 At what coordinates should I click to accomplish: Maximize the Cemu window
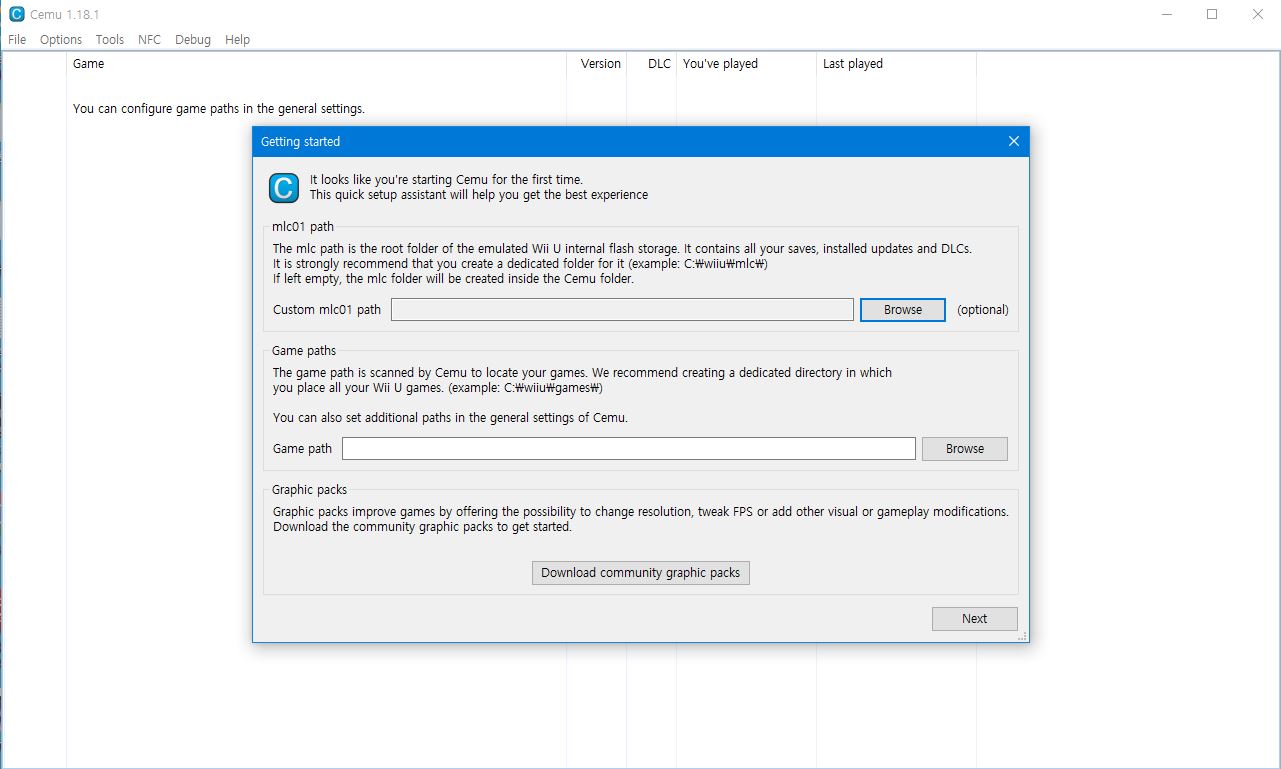[1212, 14]
